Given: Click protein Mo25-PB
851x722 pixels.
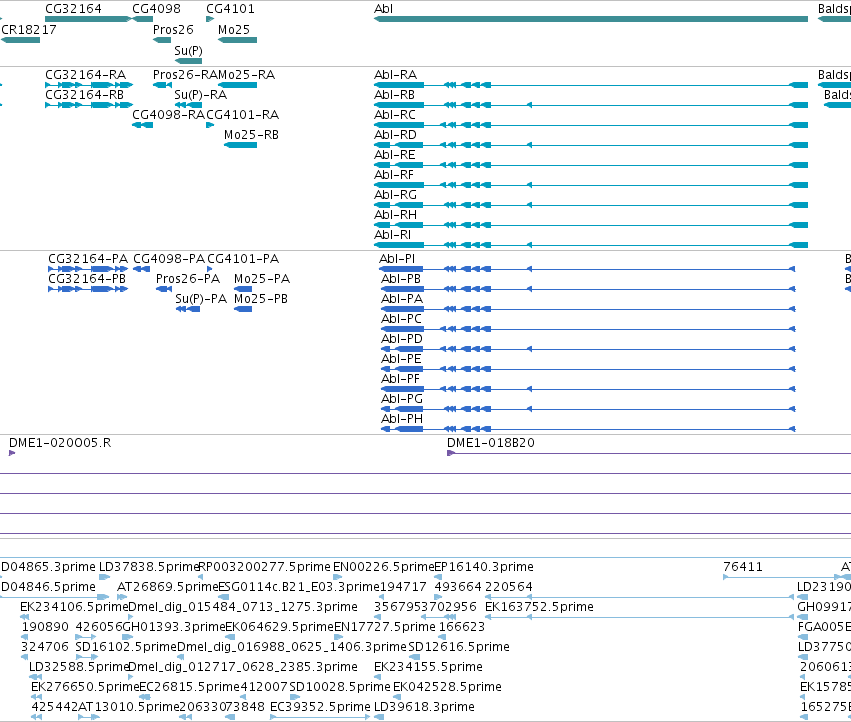Looking at the screenshot, I should tap(261, 299).
